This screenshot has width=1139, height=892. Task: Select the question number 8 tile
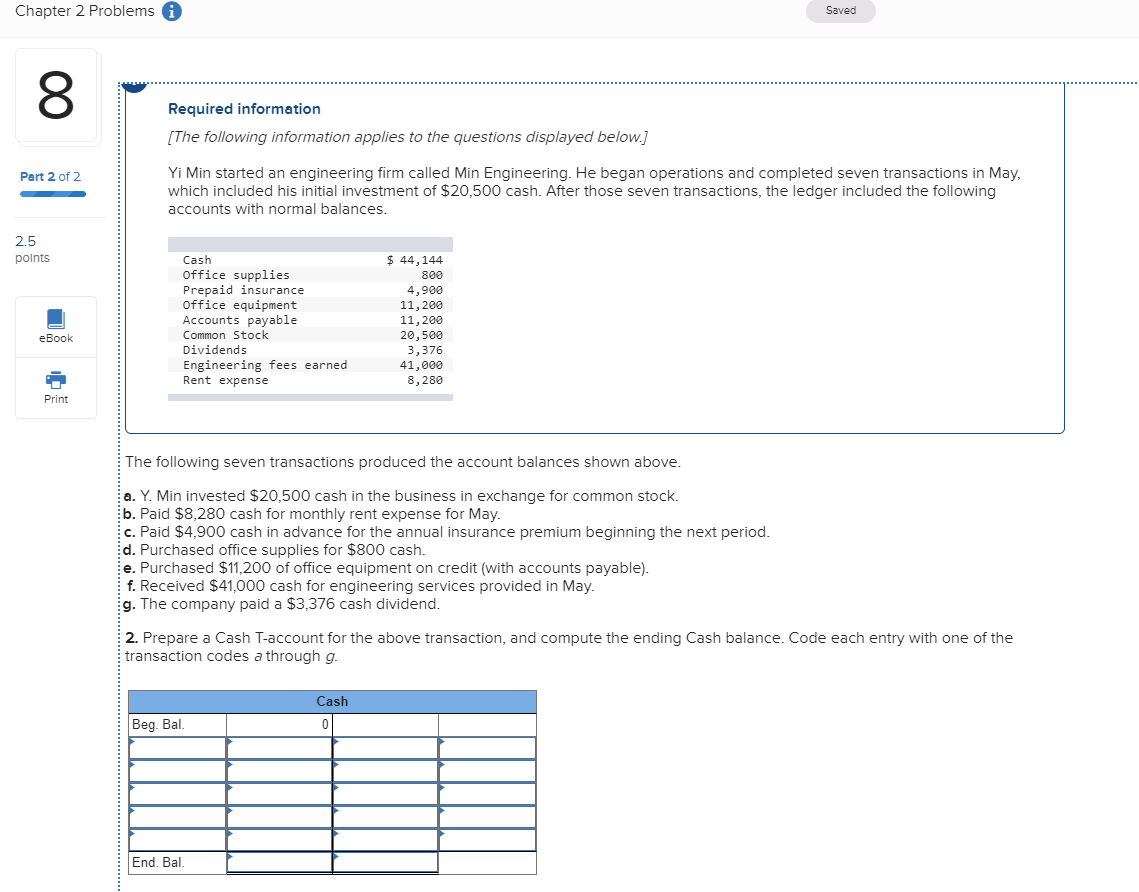(x=55, y=96)
